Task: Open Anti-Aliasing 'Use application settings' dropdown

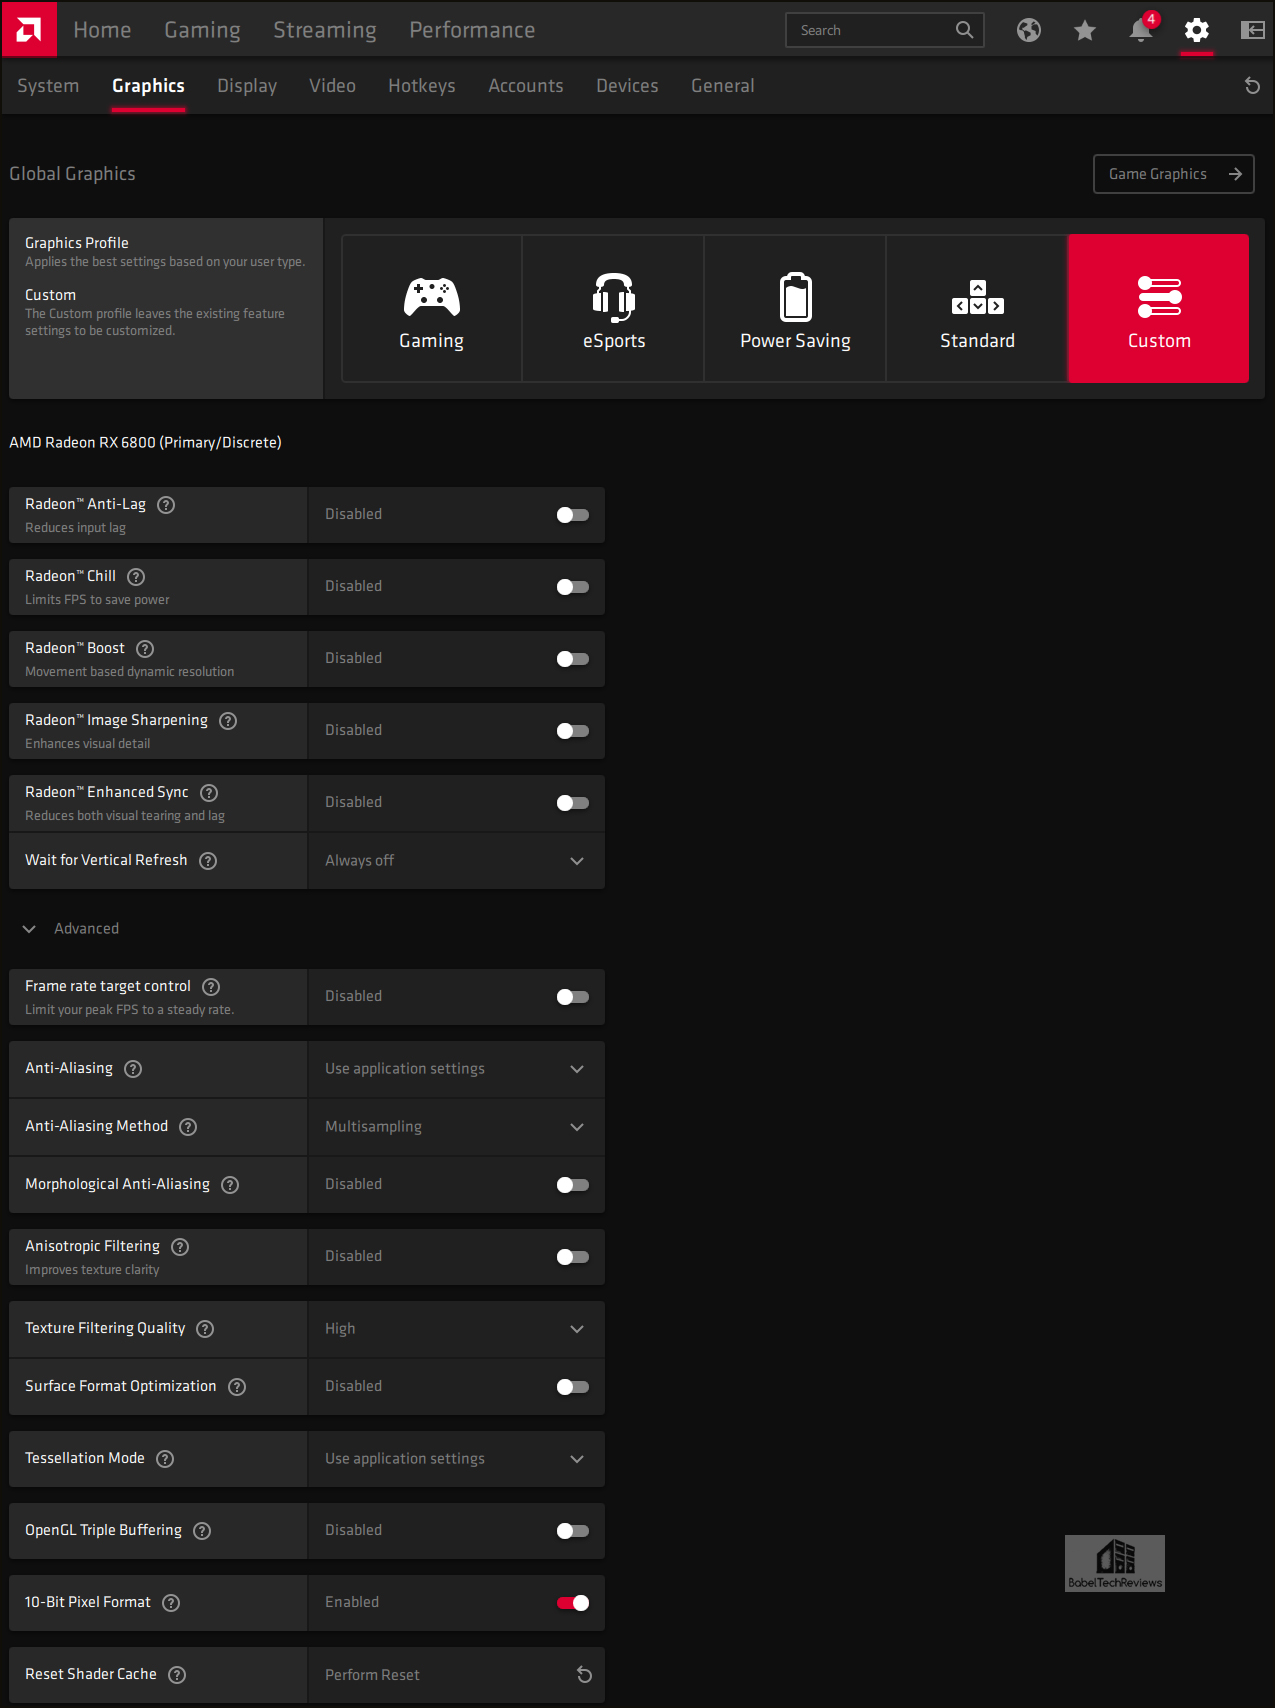Action: (456, 1069)
